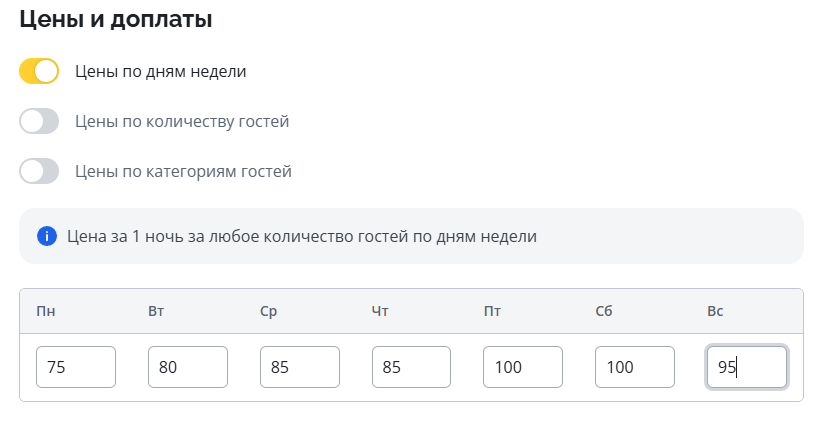This screenshot has height=423, width=816.
Task: Click the Monday price field showing 75
Action: (76, 367)
